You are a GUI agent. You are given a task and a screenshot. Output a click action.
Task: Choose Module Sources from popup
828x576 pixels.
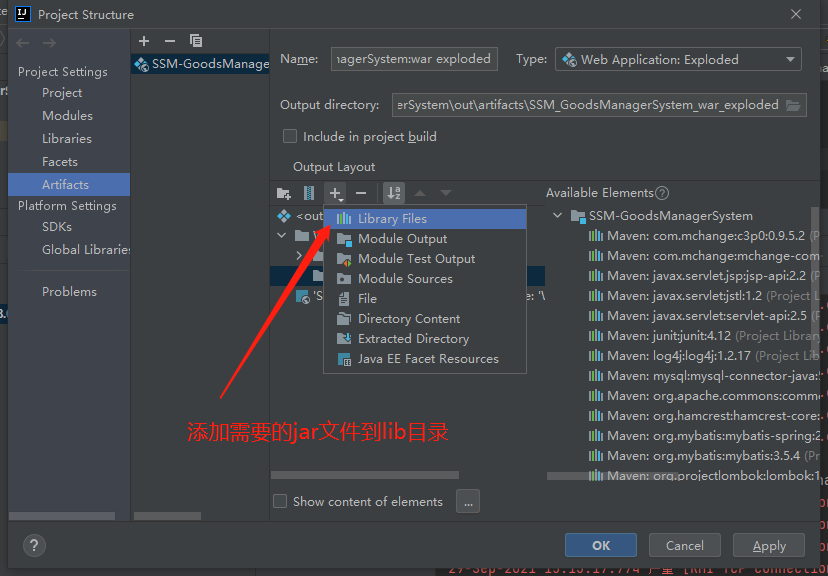click(x=425, y=279)
